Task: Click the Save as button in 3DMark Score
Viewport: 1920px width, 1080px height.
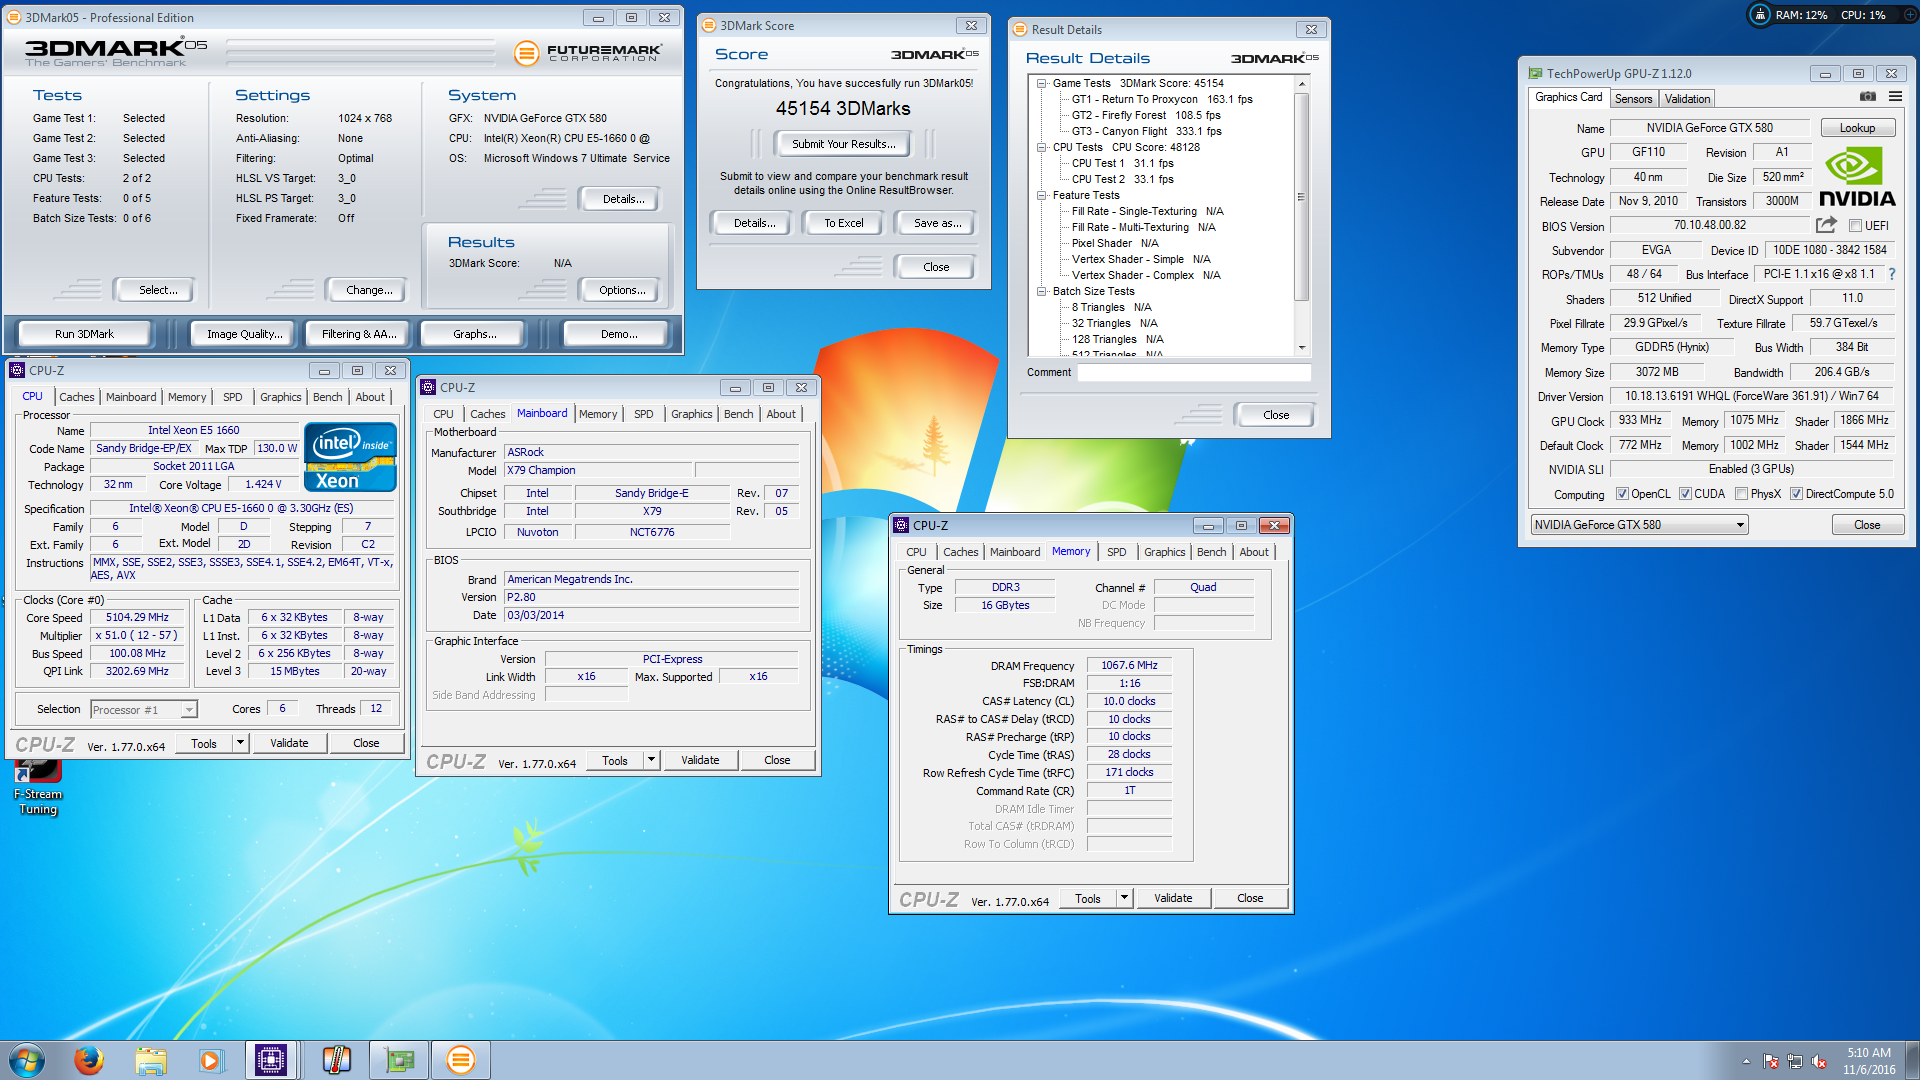Action: coord(937,223)
